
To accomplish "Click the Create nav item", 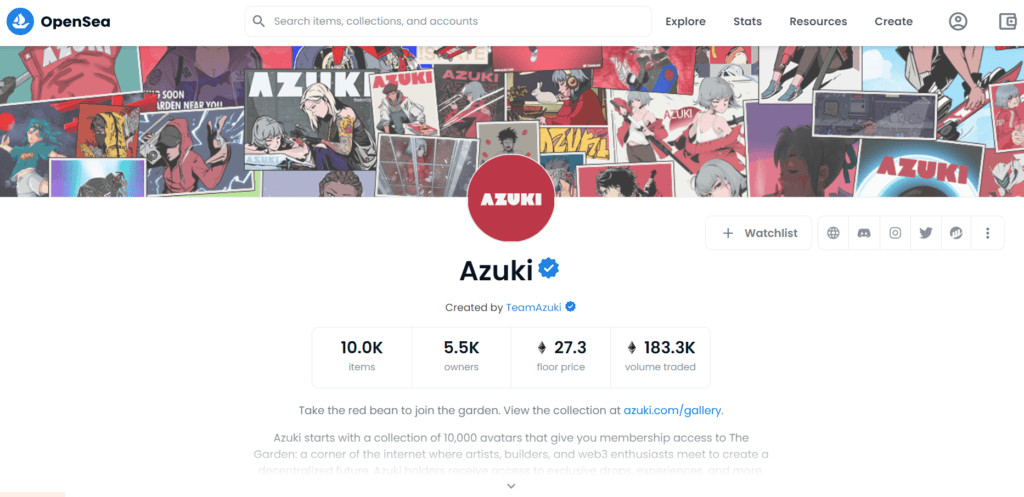I will coord(893,22).
